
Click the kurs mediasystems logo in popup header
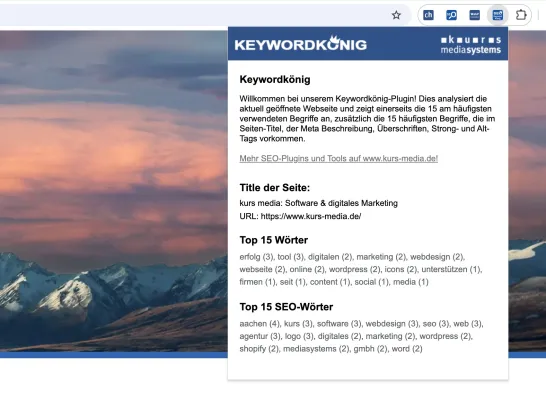470,45
